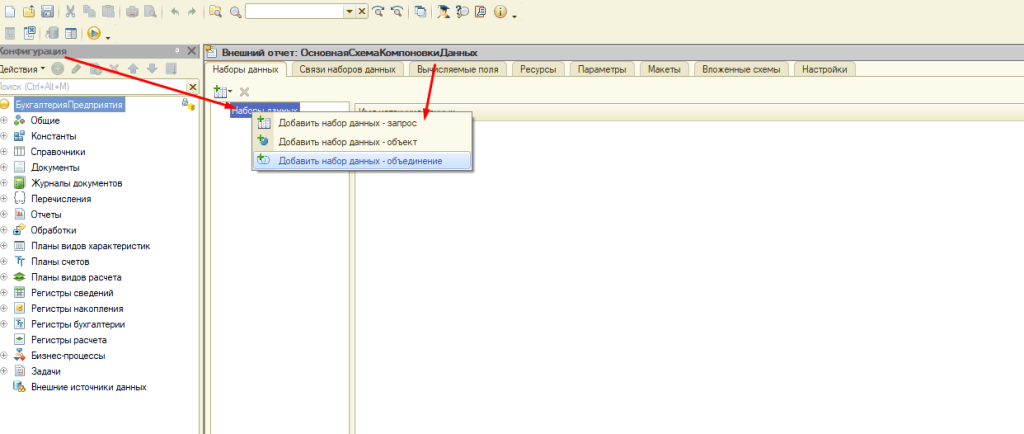
Task: Select БухгалтерияПредприятия root tree item
Action: [x=68, y=104]
